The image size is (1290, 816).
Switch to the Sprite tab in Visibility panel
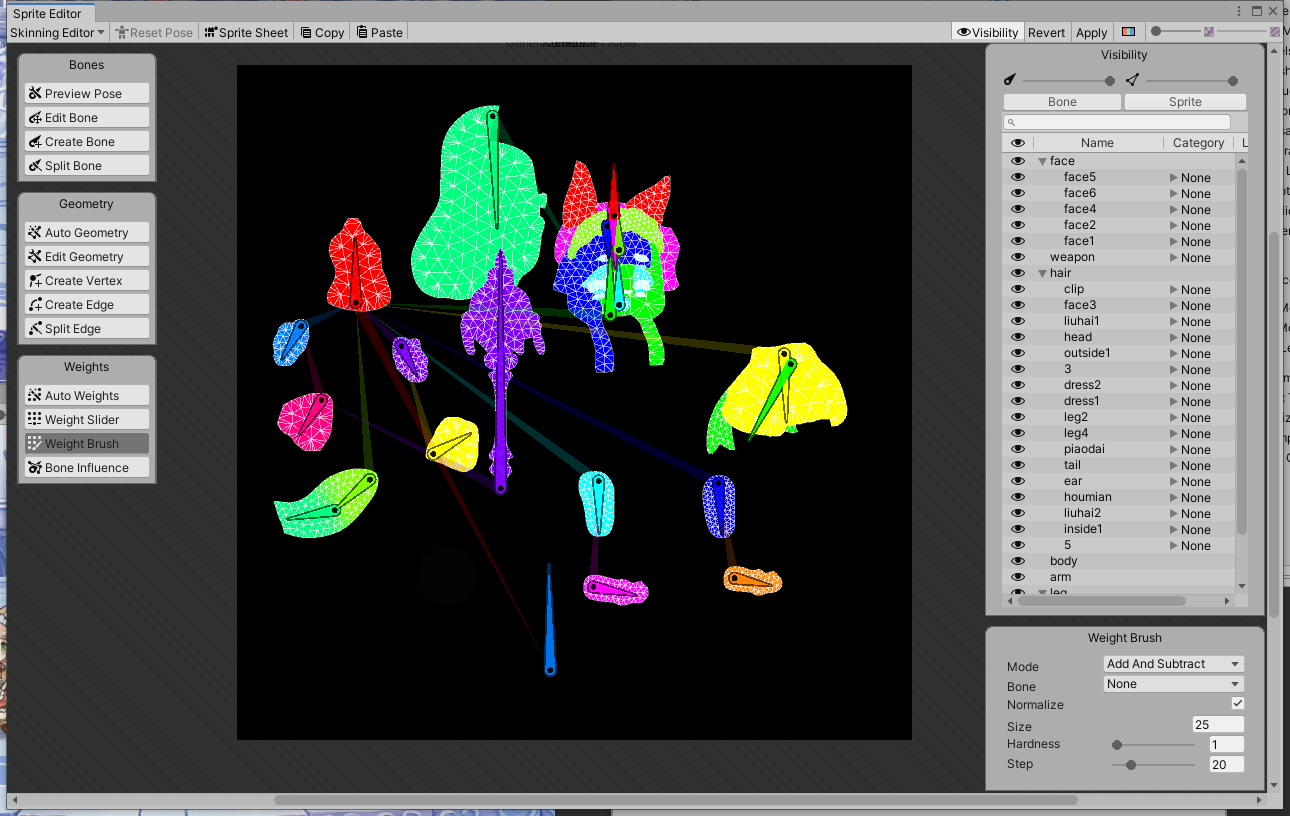point(1185,101)
